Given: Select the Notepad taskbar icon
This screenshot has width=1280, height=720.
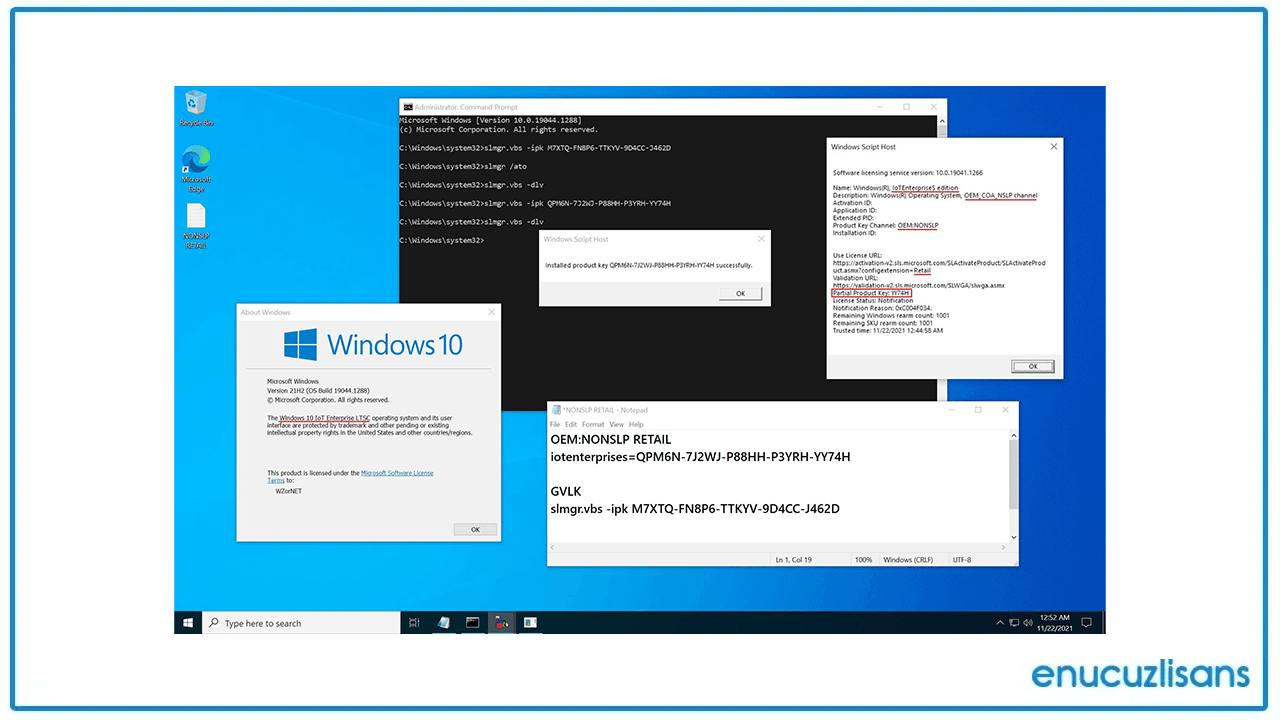Looking at the screenshot, I should click(x=443, y=623).
